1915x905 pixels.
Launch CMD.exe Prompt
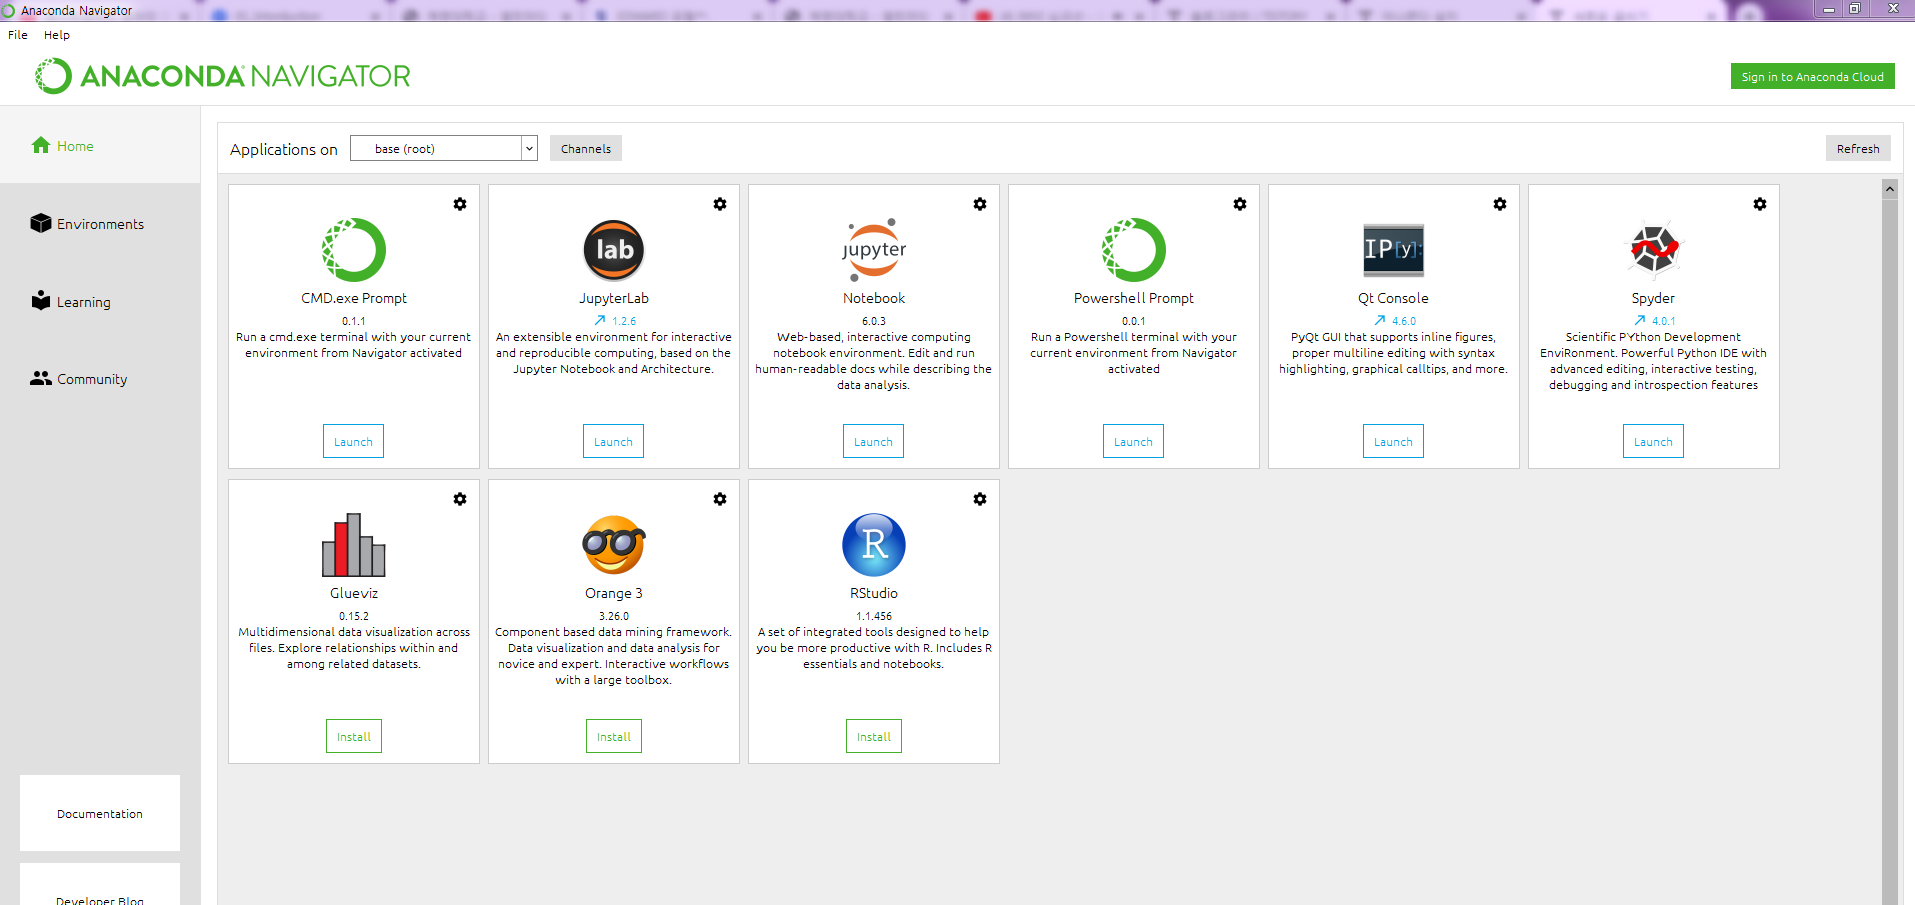[353, 441]
